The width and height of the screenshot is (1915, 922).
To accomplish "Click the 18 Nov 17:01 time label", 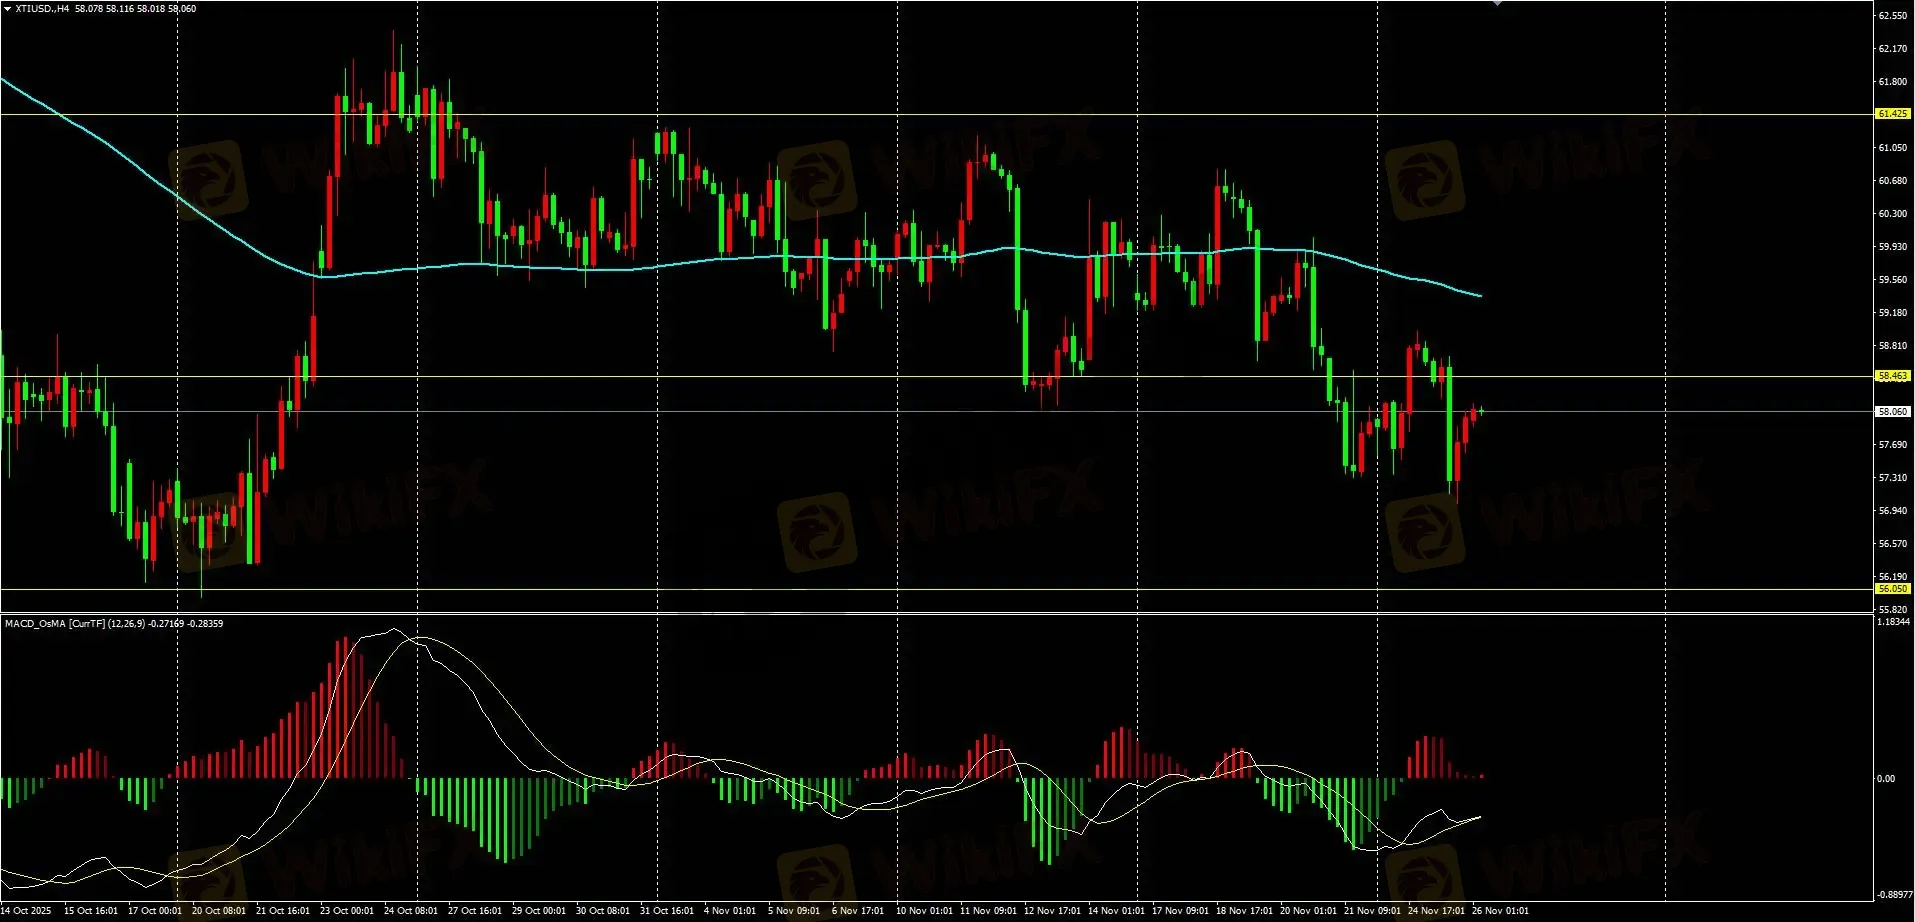I will pos(1245,911).
